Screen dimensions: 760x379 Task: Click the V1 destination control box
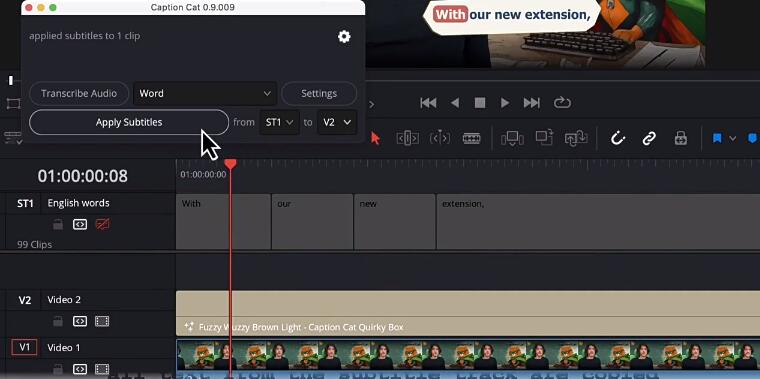pyautogui.click(x=24, y=347)
